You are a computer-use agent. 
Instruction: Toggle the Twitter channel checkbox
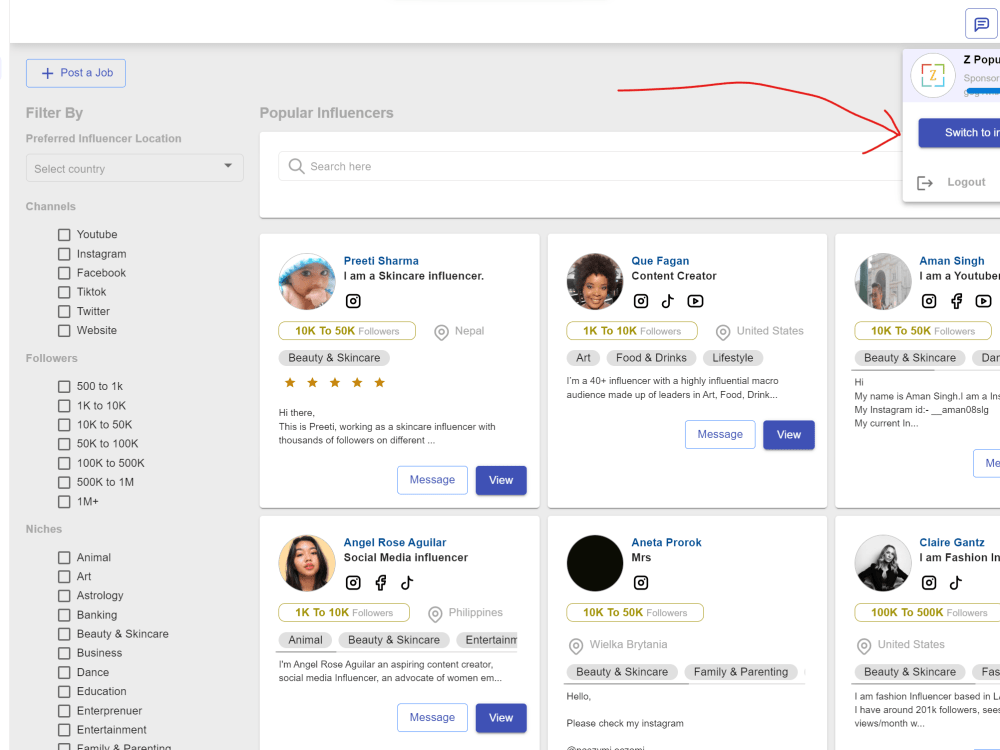click(64, 311)
